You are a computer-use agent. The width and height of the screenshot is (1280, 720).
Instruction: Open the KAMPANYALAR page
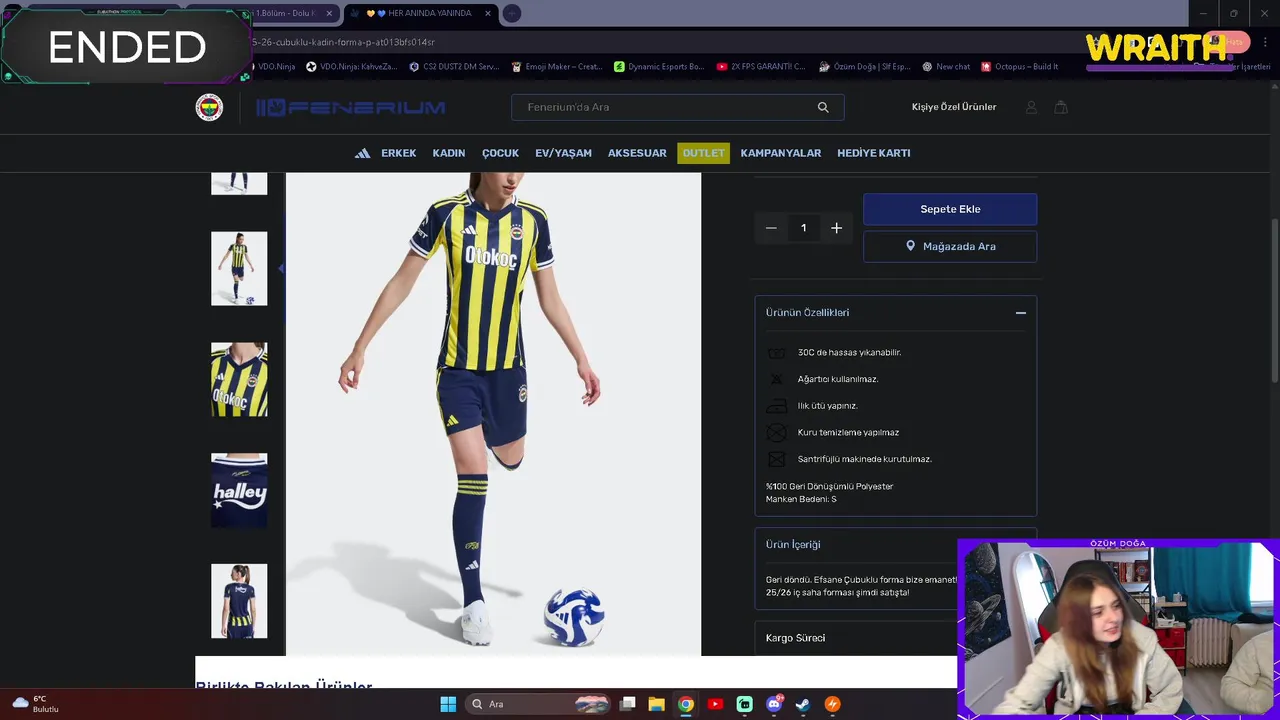(x=781, y=153)
